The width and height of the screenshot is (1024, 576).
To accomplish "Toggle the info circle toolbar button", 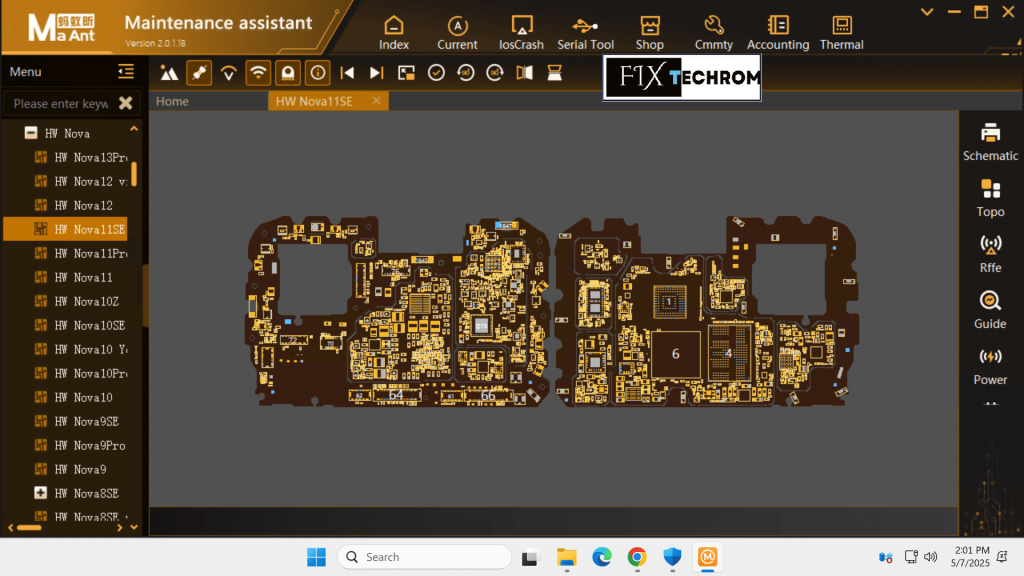I will click(317, 73).
